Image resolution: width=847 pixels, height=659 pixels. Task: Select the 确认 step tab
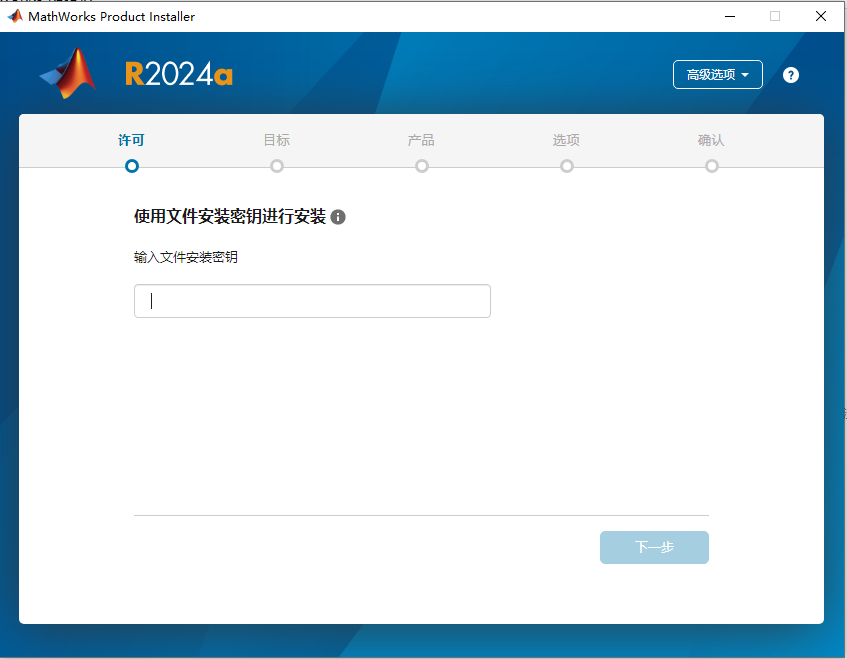pyautogui.click(x=711, y=140)
